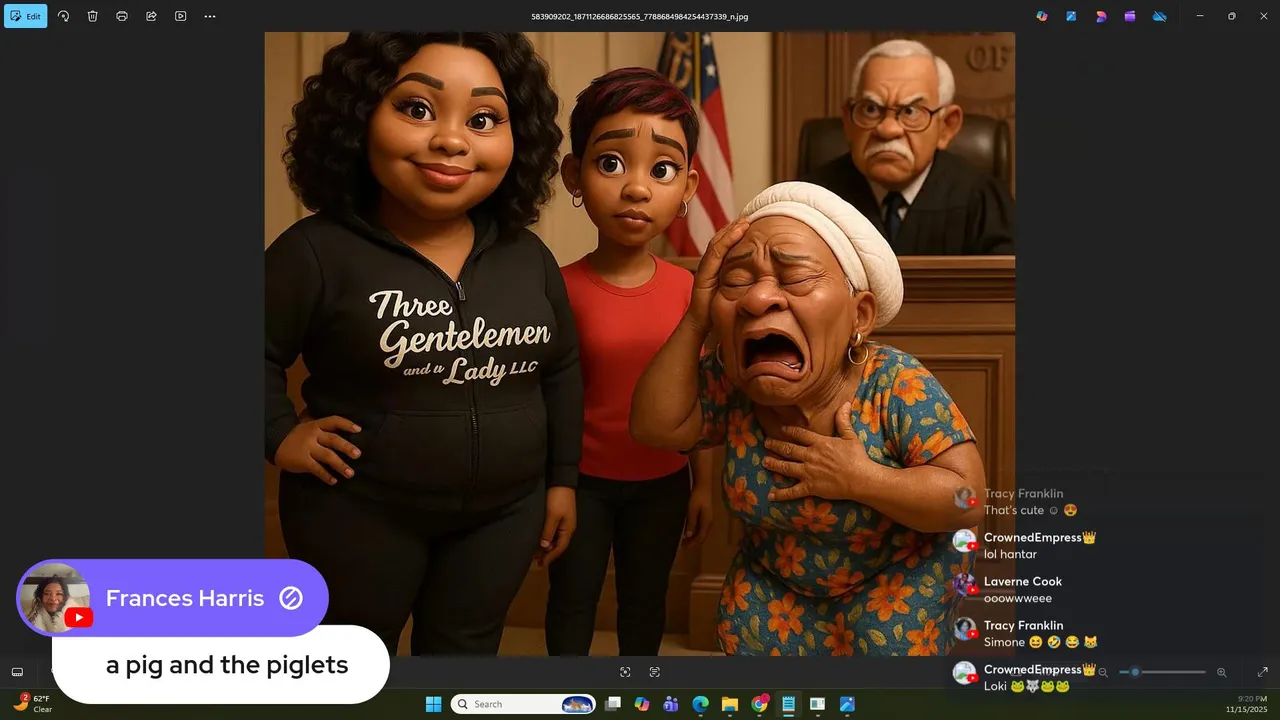Open the See more ellipsis menu
Image resolution: width=1280 pixels, height=720 pixels.
210,16
